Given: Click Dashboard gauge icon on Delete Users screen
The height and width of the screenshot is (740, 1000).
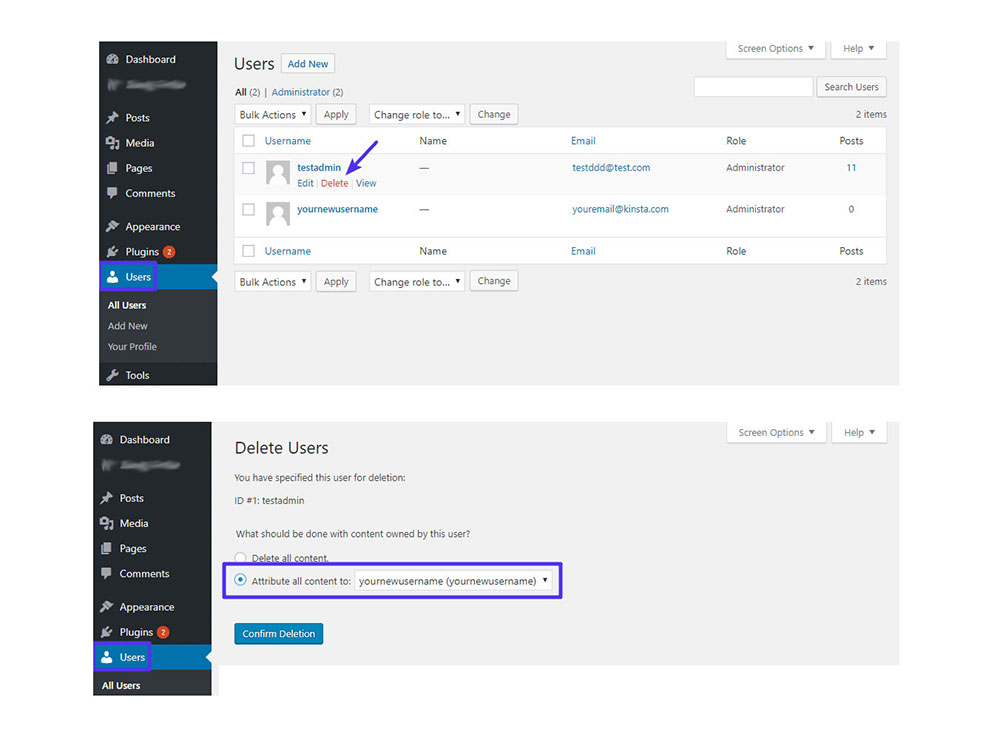Looking at the screenshot, I should pyautogui.click(x=107, y=440).
